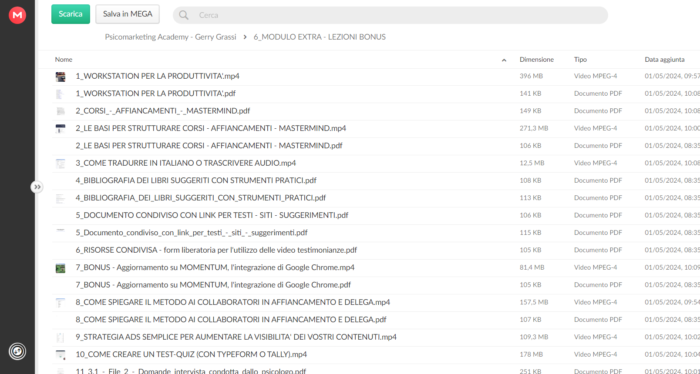
Task: Expand the sidebar with double-arrow button
Action: coord(37,187)
